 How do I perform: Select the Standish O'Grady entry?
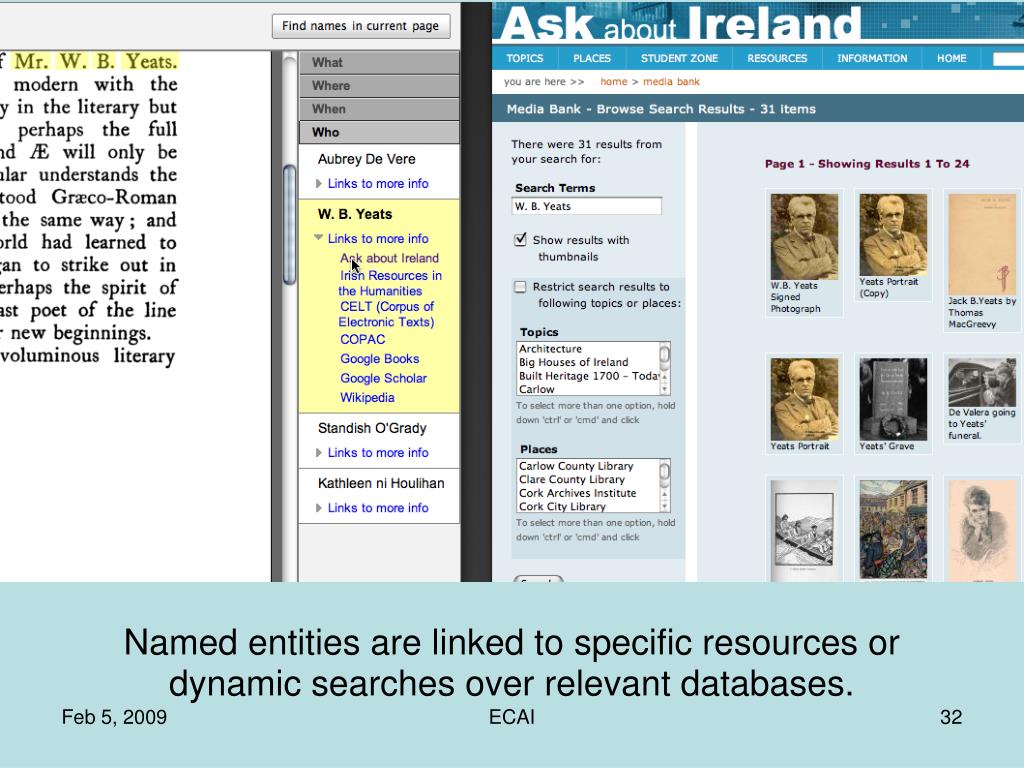tap(372, 428)
